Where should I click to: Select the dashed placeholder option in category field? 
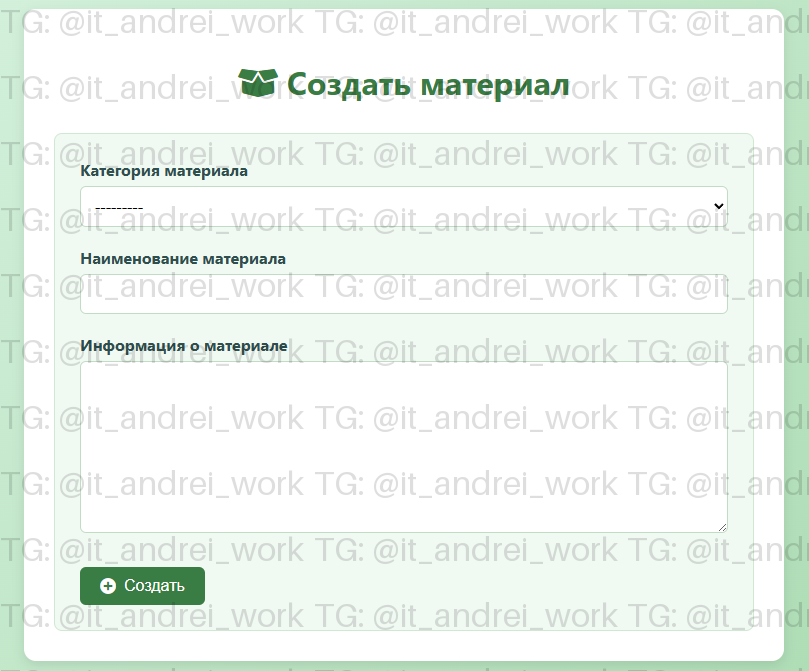click(x=117, y=208)
